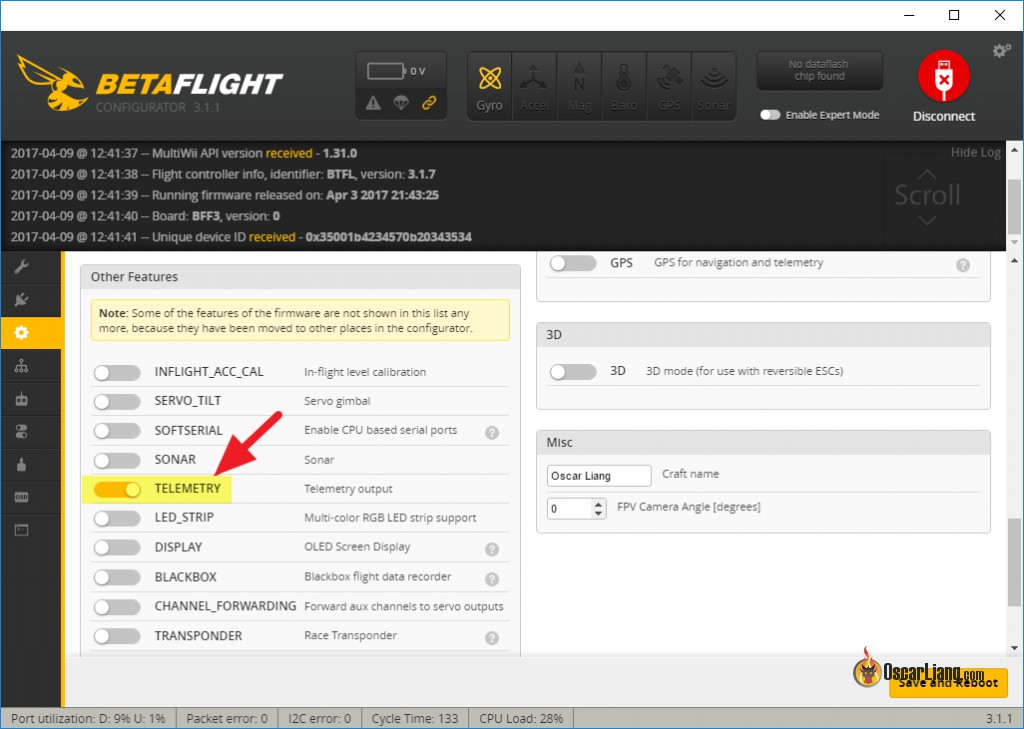The image size is (1024, 729).
Task: Toggle INFLIGHT_ACC_CAL feature
Action: pos(117,372)
